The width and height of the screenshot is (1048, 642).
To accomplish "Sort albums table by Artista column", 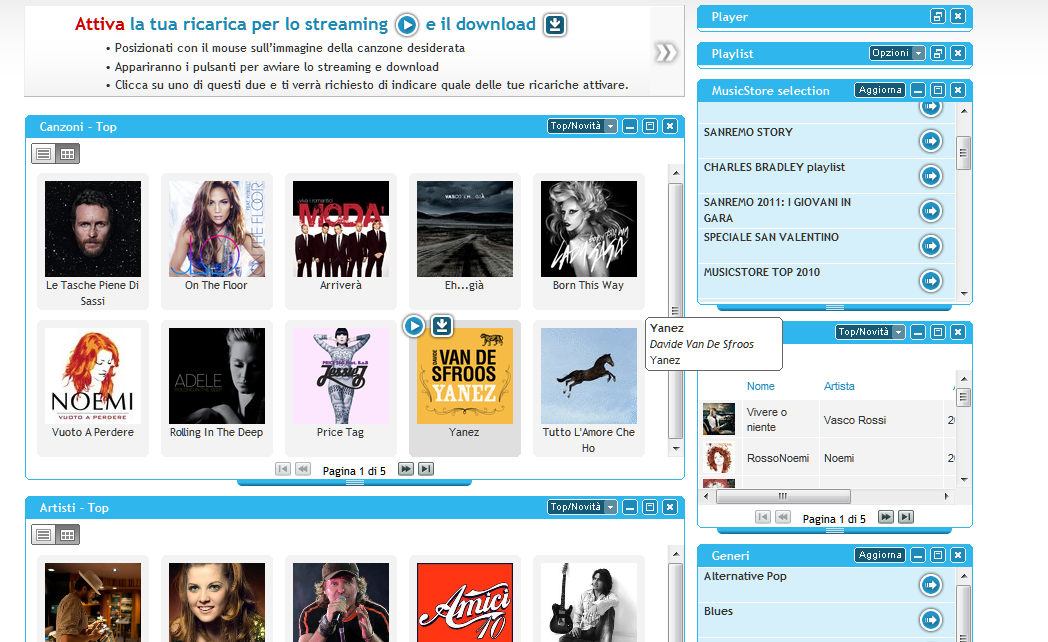I will pos(839,386).
